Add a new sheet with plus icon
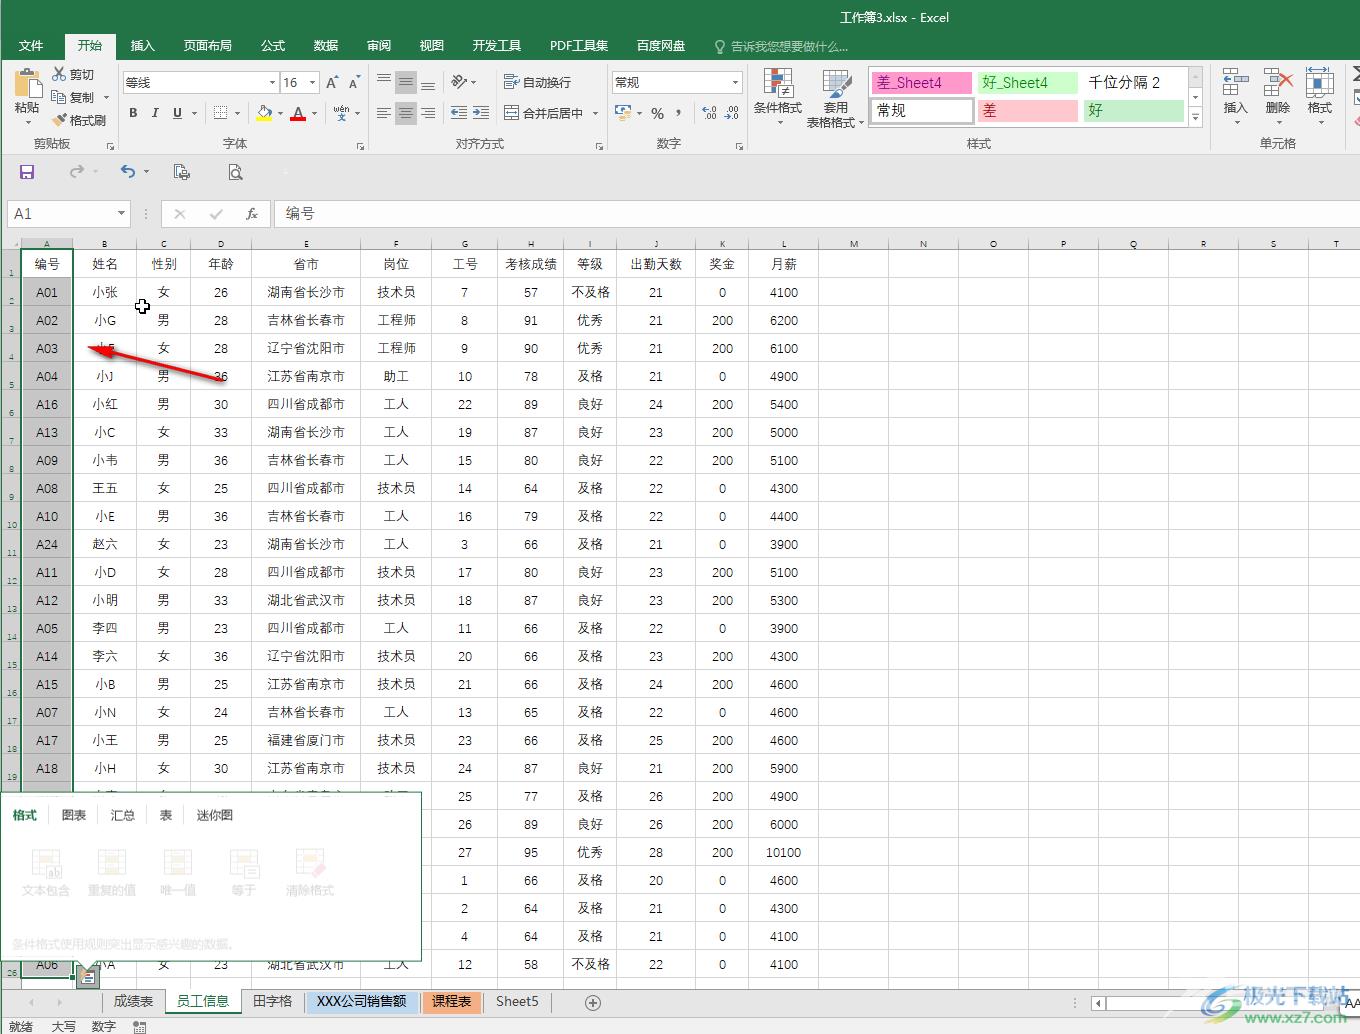1360x1034 pixels. (x=592, y=1002)
